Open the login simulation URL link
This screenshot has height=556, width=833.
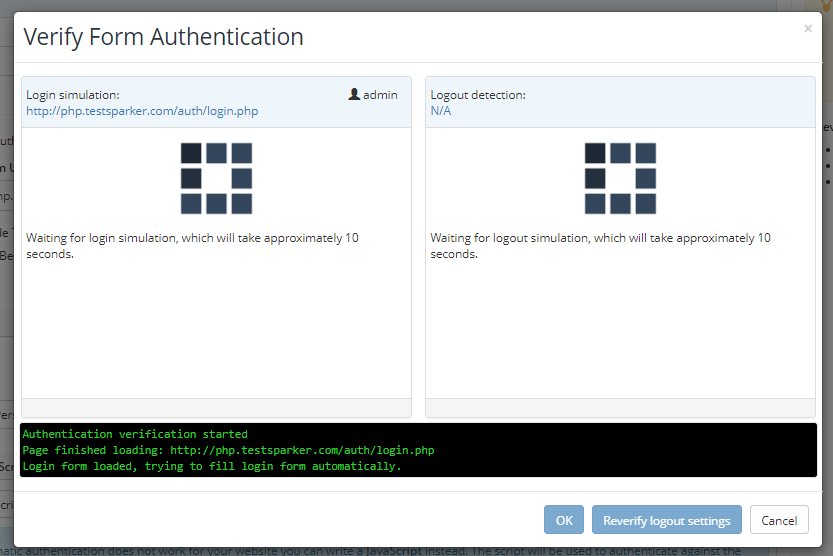click(x=142, y=111)
